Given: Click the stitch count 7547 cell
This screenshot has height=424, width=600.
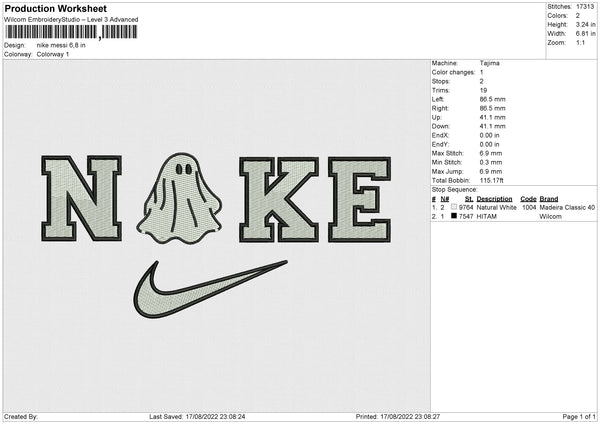Looking at the screenshot, I should [466, 216].
